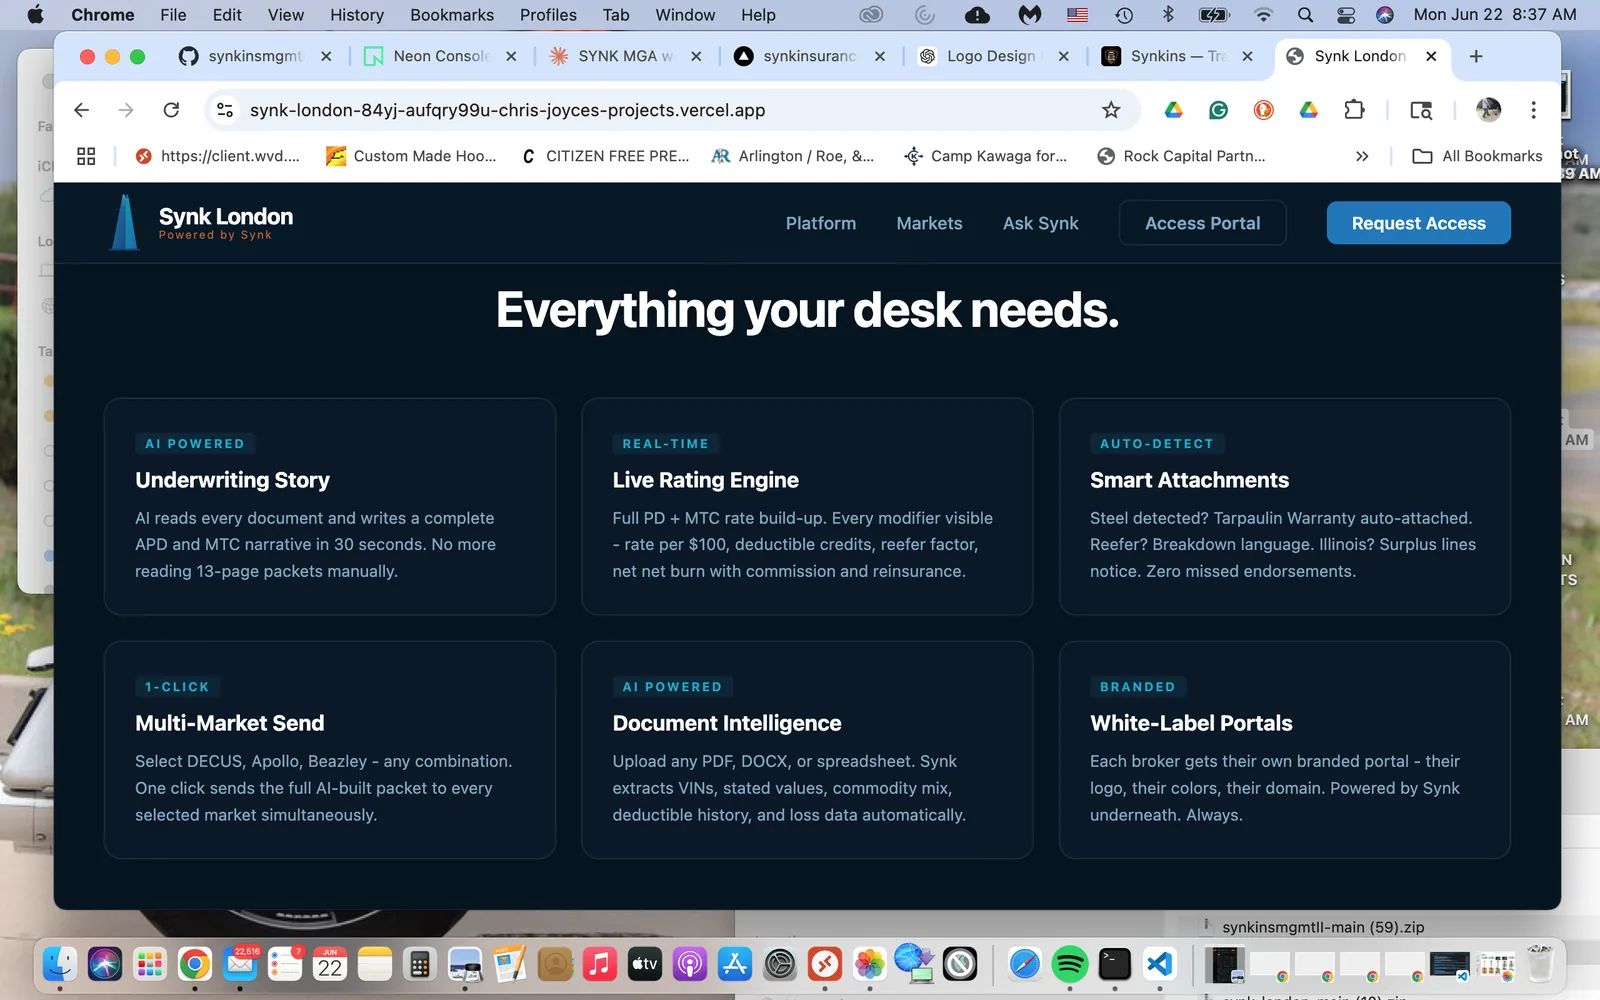Image resolution: width=1600 pixels, height=1000 pixels.
Task: Close the Neon Console tab
Action: tap(511, 56)
